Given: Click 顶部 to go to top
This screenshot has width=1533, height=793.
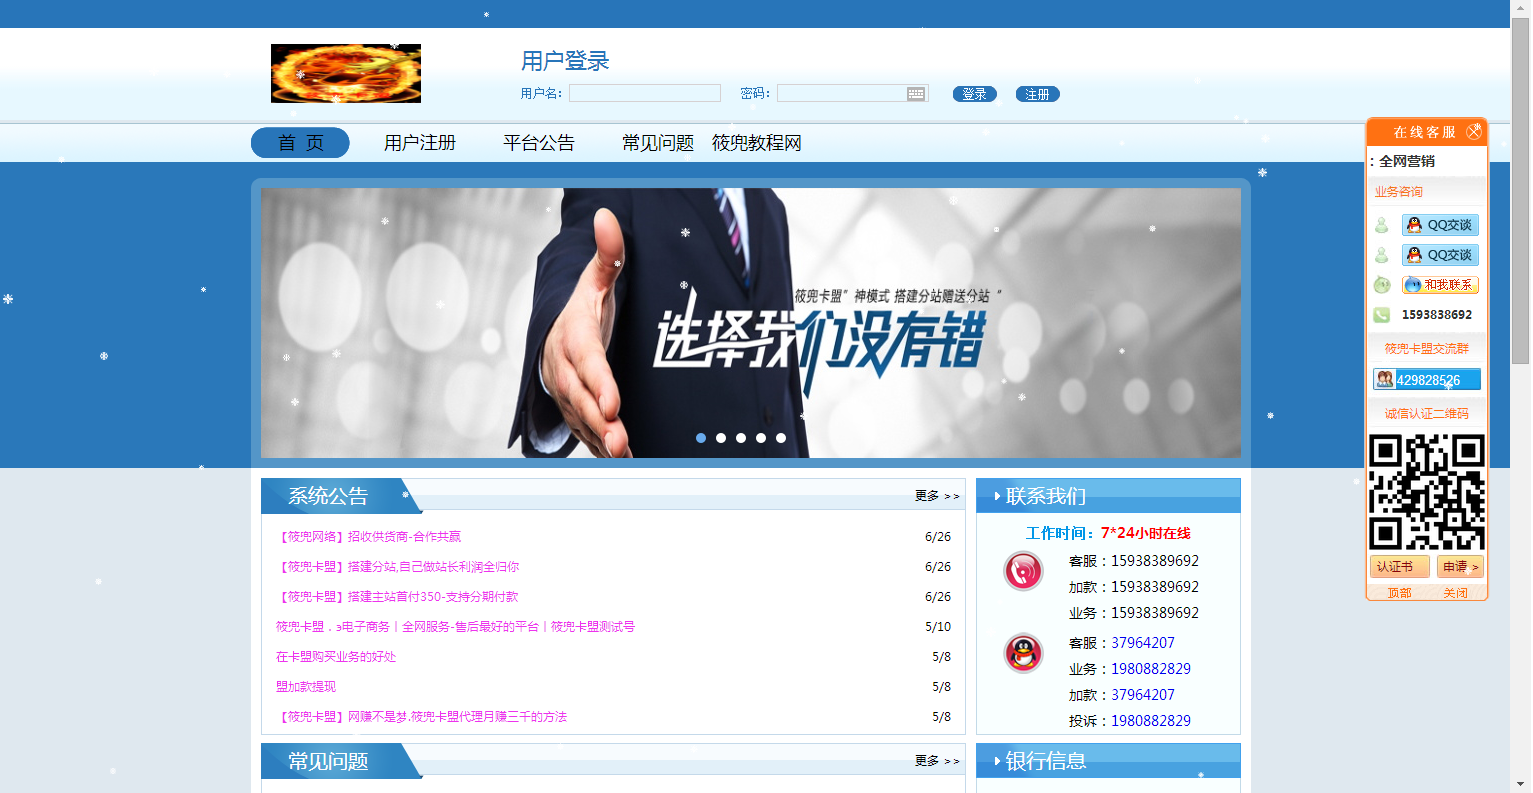Looking at the screenshot, I should [1400, 593].
